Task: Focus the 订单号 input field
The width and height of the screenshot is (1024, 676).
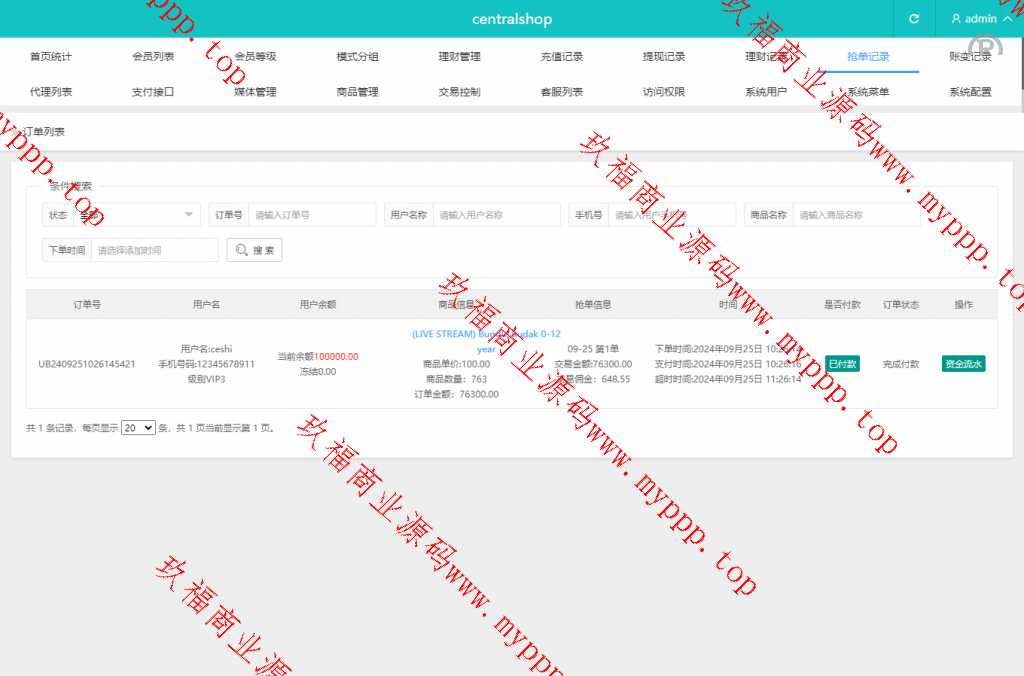Action: tap(312, 215)
